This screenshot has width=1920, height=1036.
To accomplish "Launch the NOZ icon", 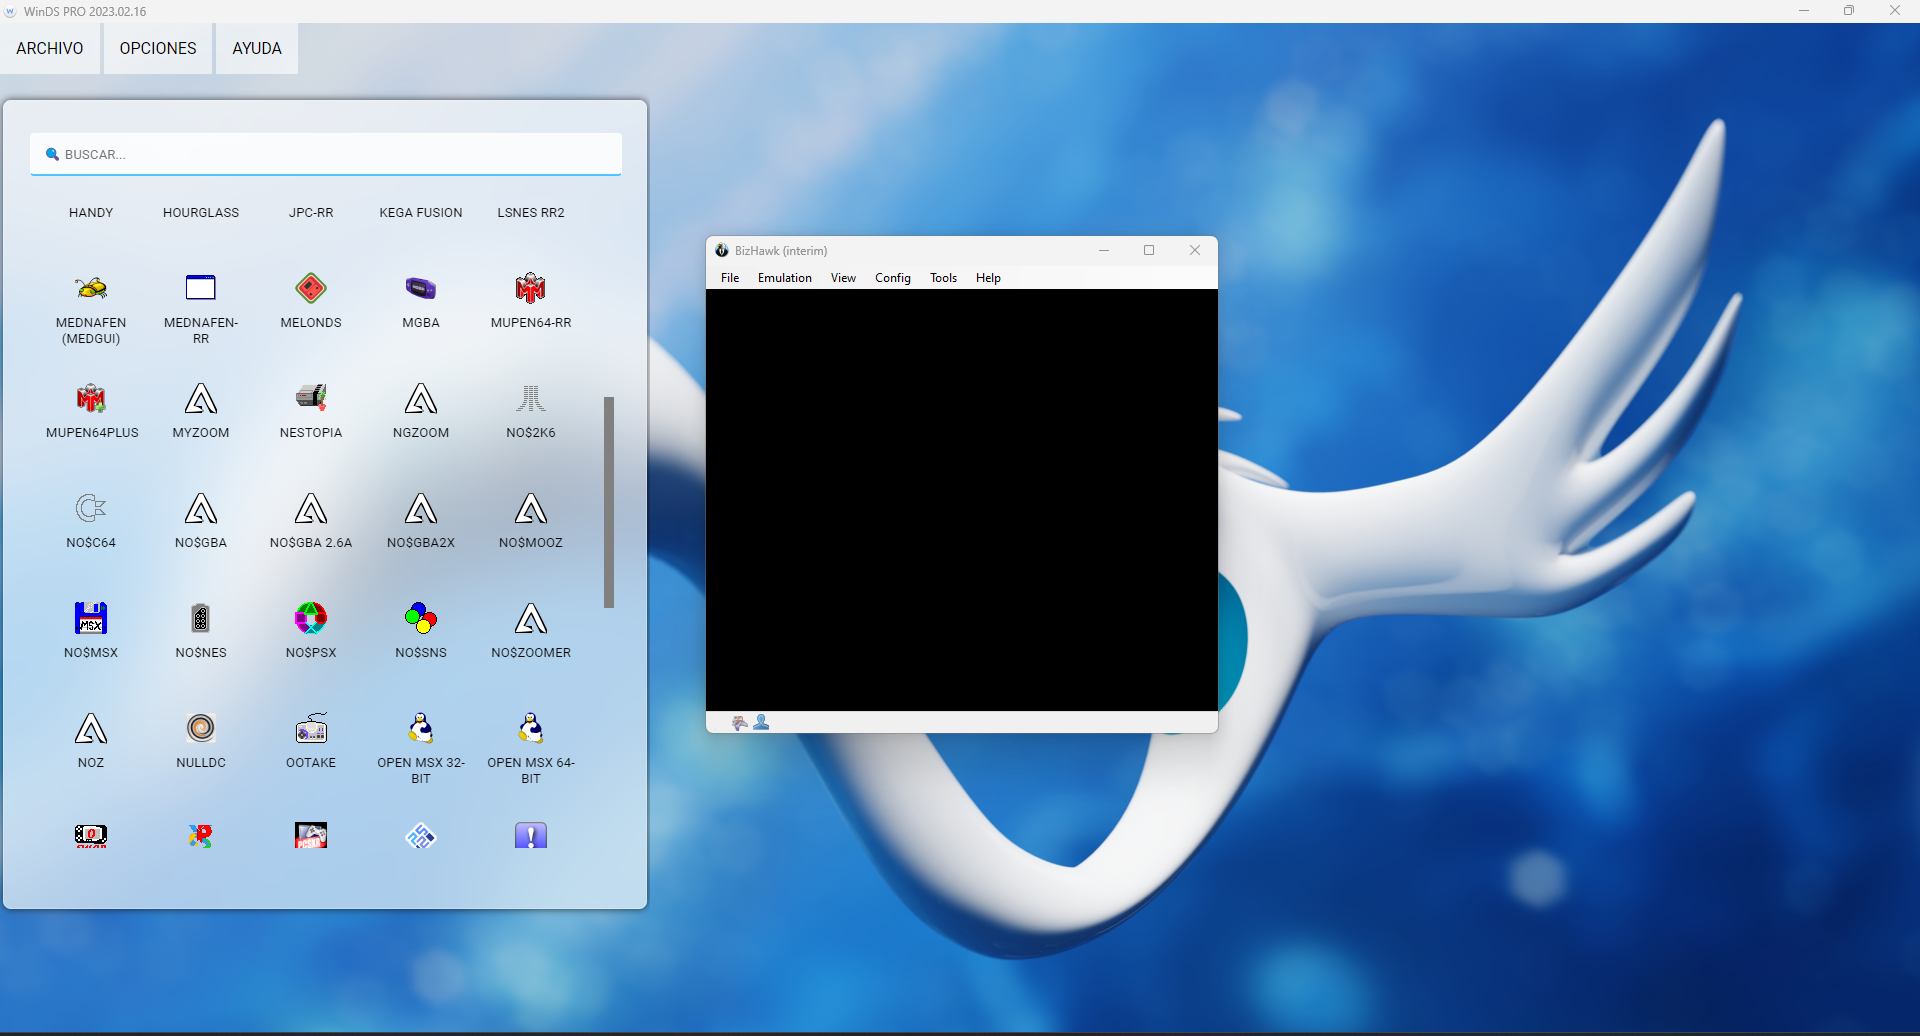I will 91,728.
